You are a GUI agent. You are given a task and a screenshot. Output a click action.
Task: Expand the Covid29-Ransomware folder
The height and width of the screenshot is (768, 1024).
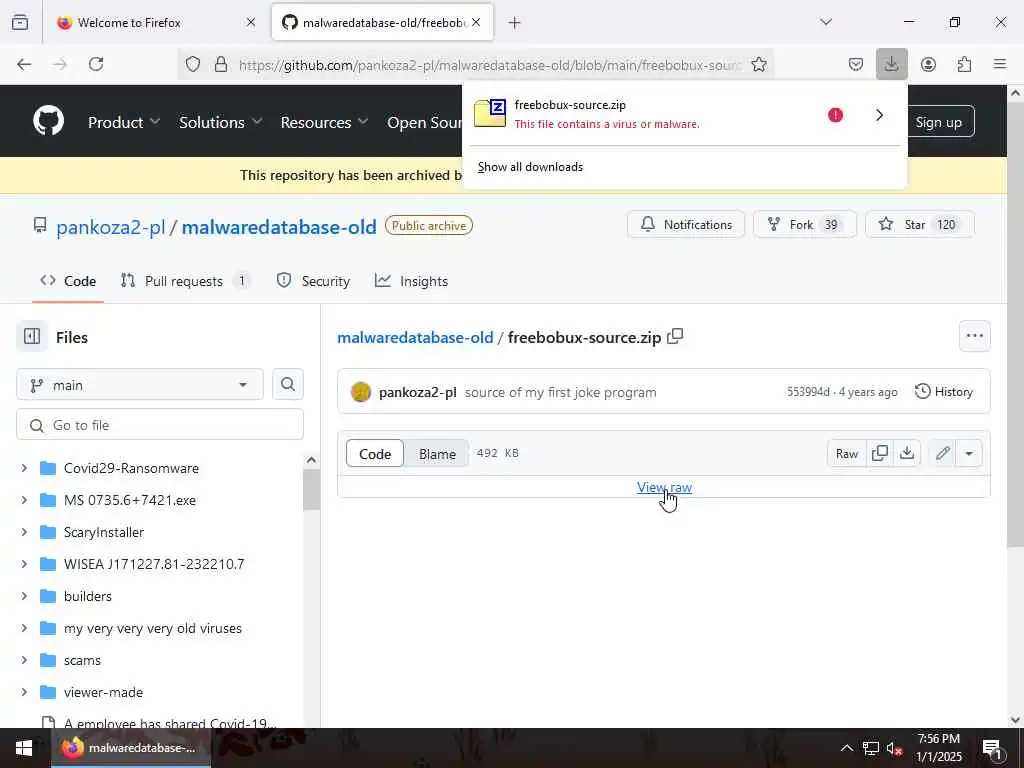point(24,468)
